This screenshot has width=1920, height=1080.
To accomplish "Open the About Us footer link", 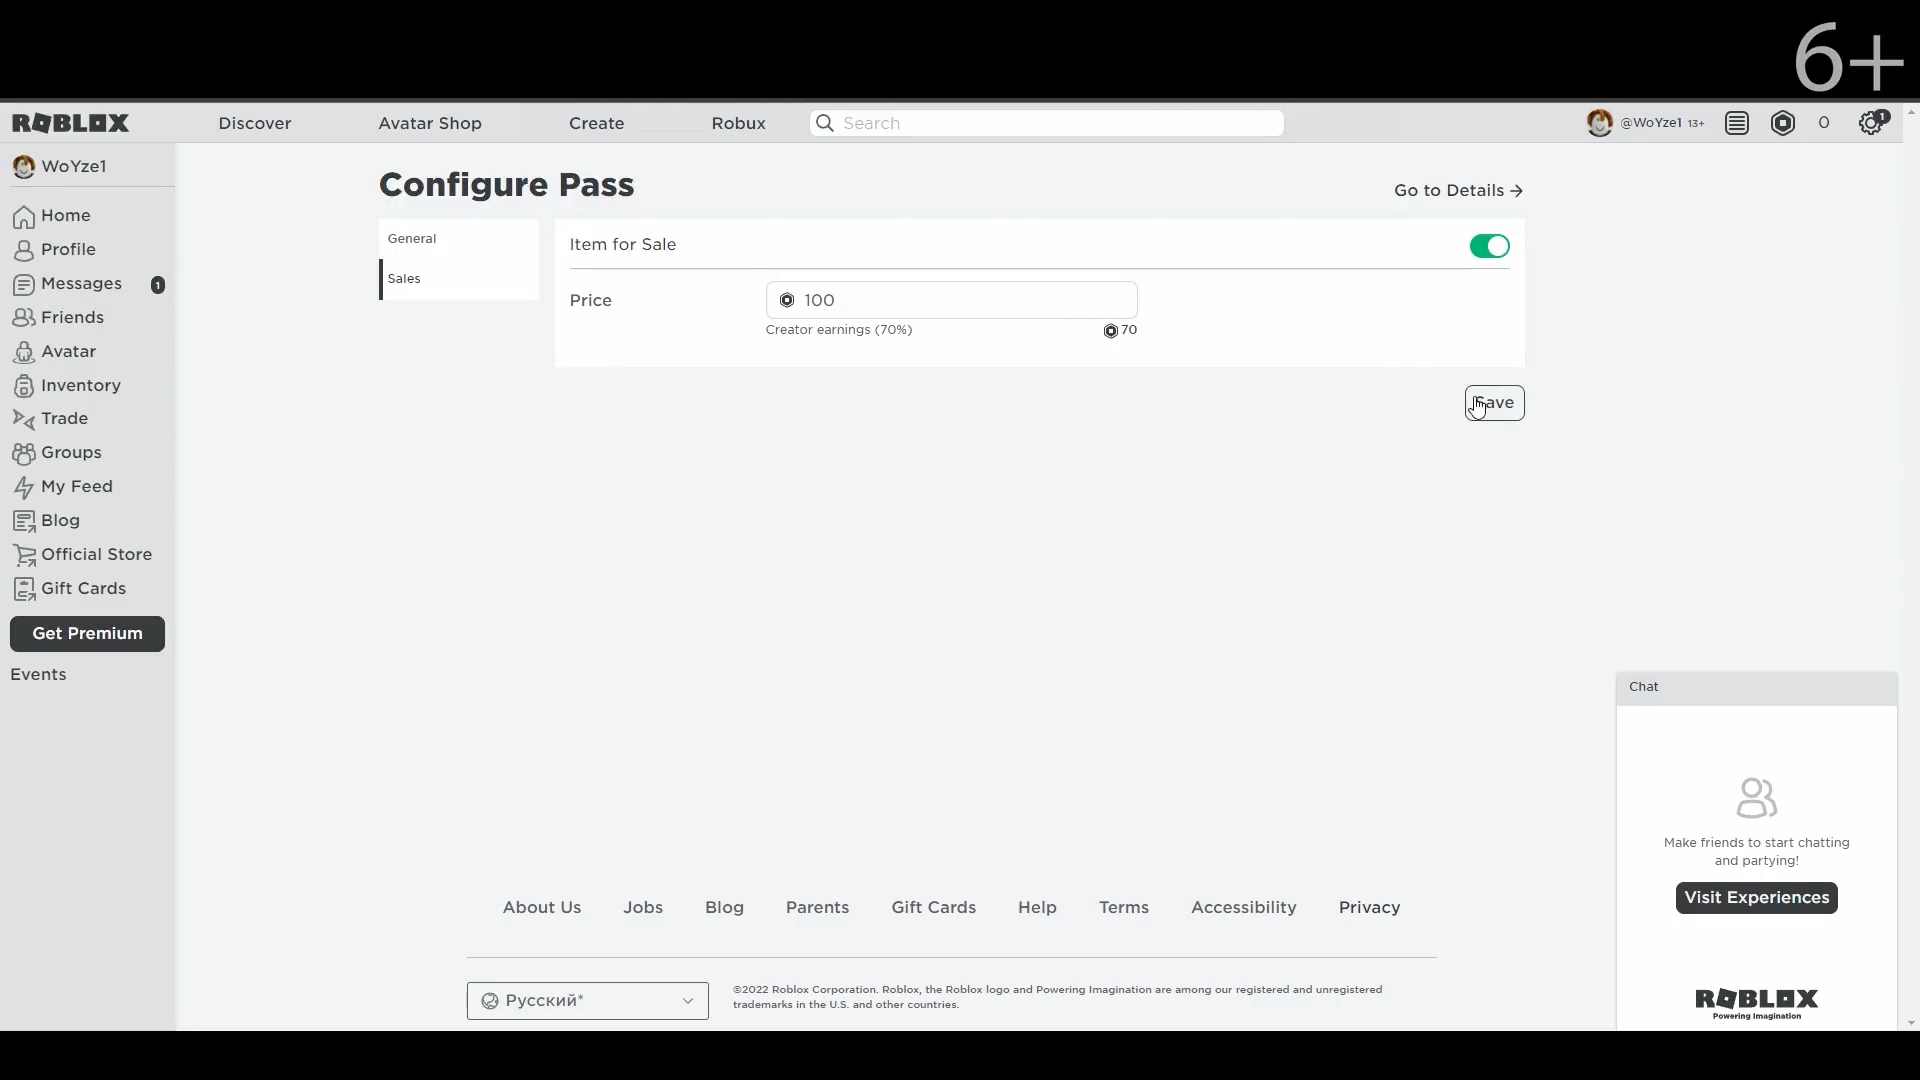I will (x=542, y=908).
